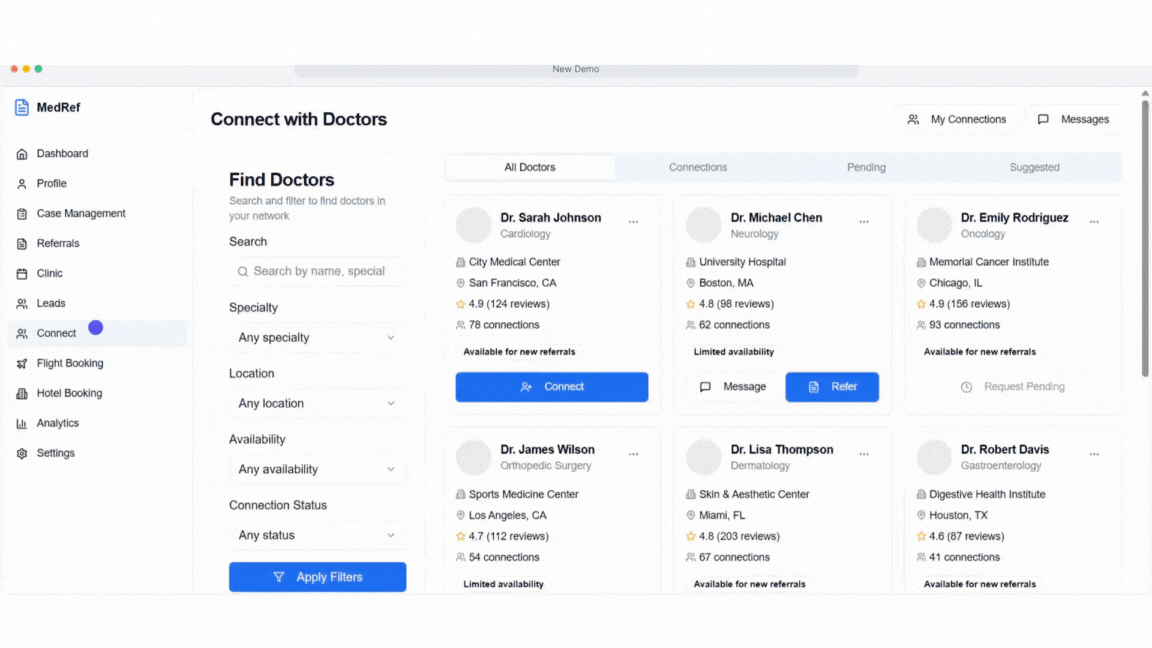Open the Any availability dropdown
The width and height of the screenshot is (1152, 648).
click(x=317, y=469)
